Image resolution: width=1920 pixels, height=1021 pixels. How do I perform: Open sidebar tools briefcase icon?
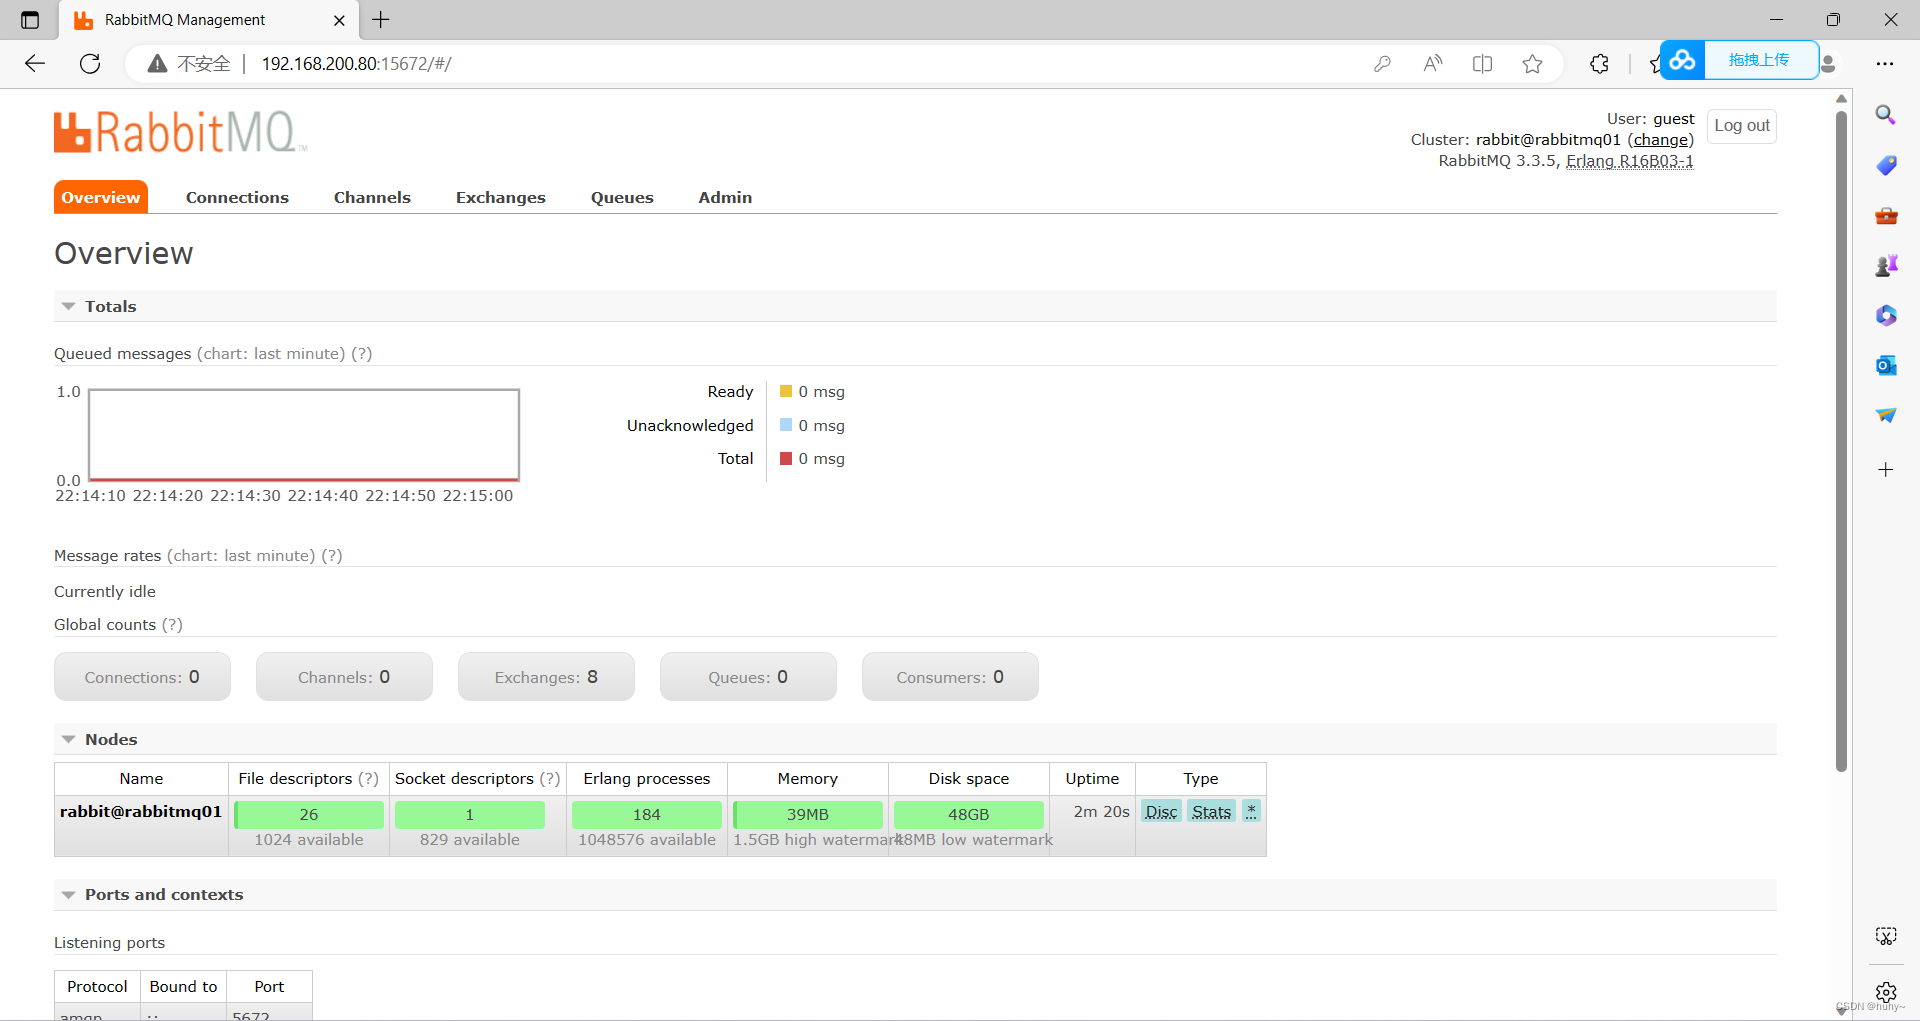click(1886, 215)
